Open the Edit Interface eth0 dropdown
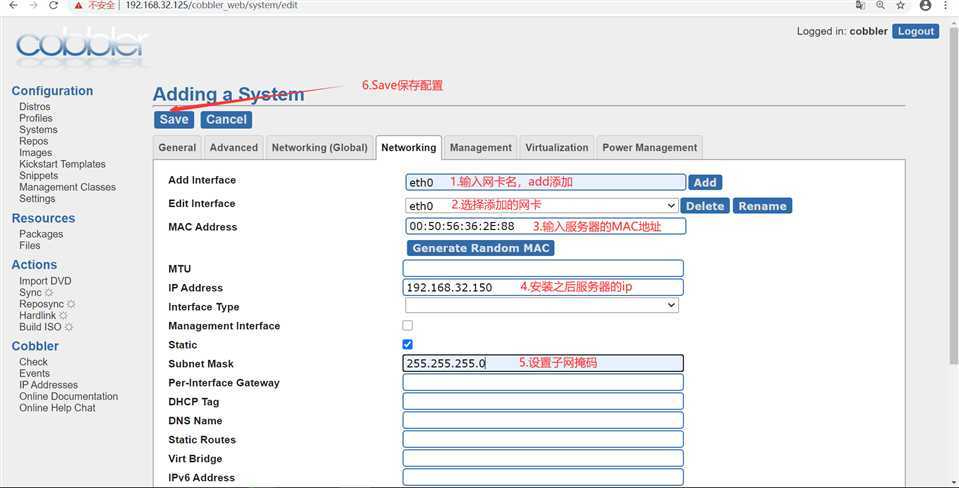 [x=541, y=205]
